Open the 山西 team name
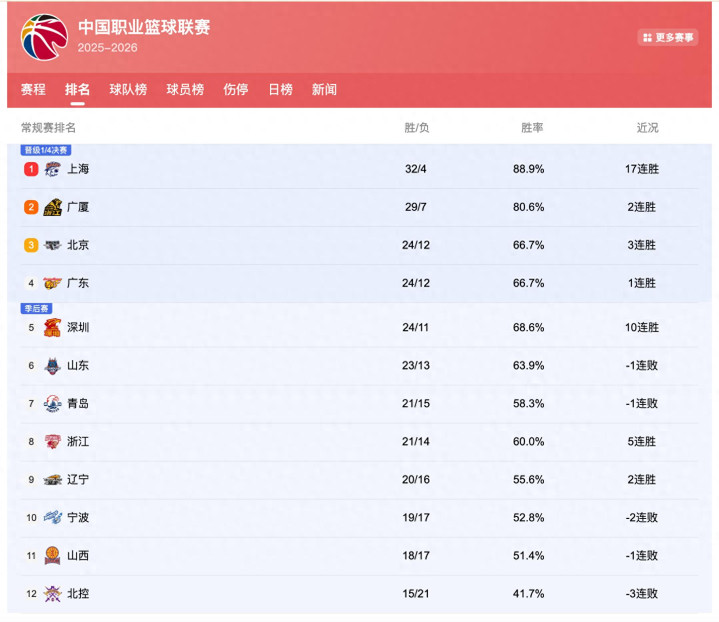The image size is (719, 622). (x=78, y=555)
